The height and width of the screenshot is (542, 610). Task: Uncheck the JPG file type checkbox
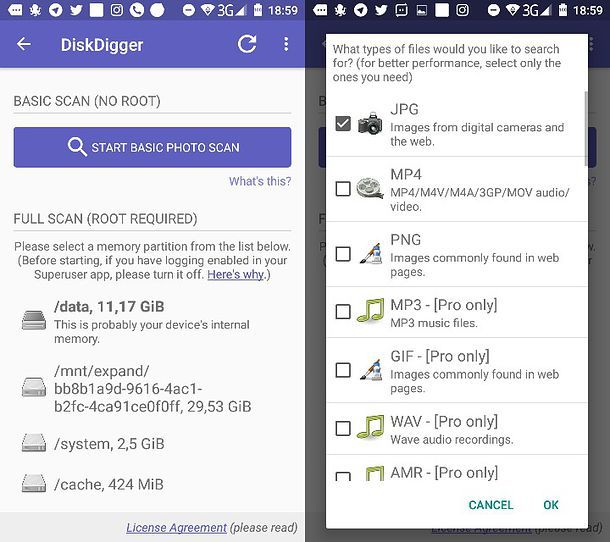[x=343, y=124]
